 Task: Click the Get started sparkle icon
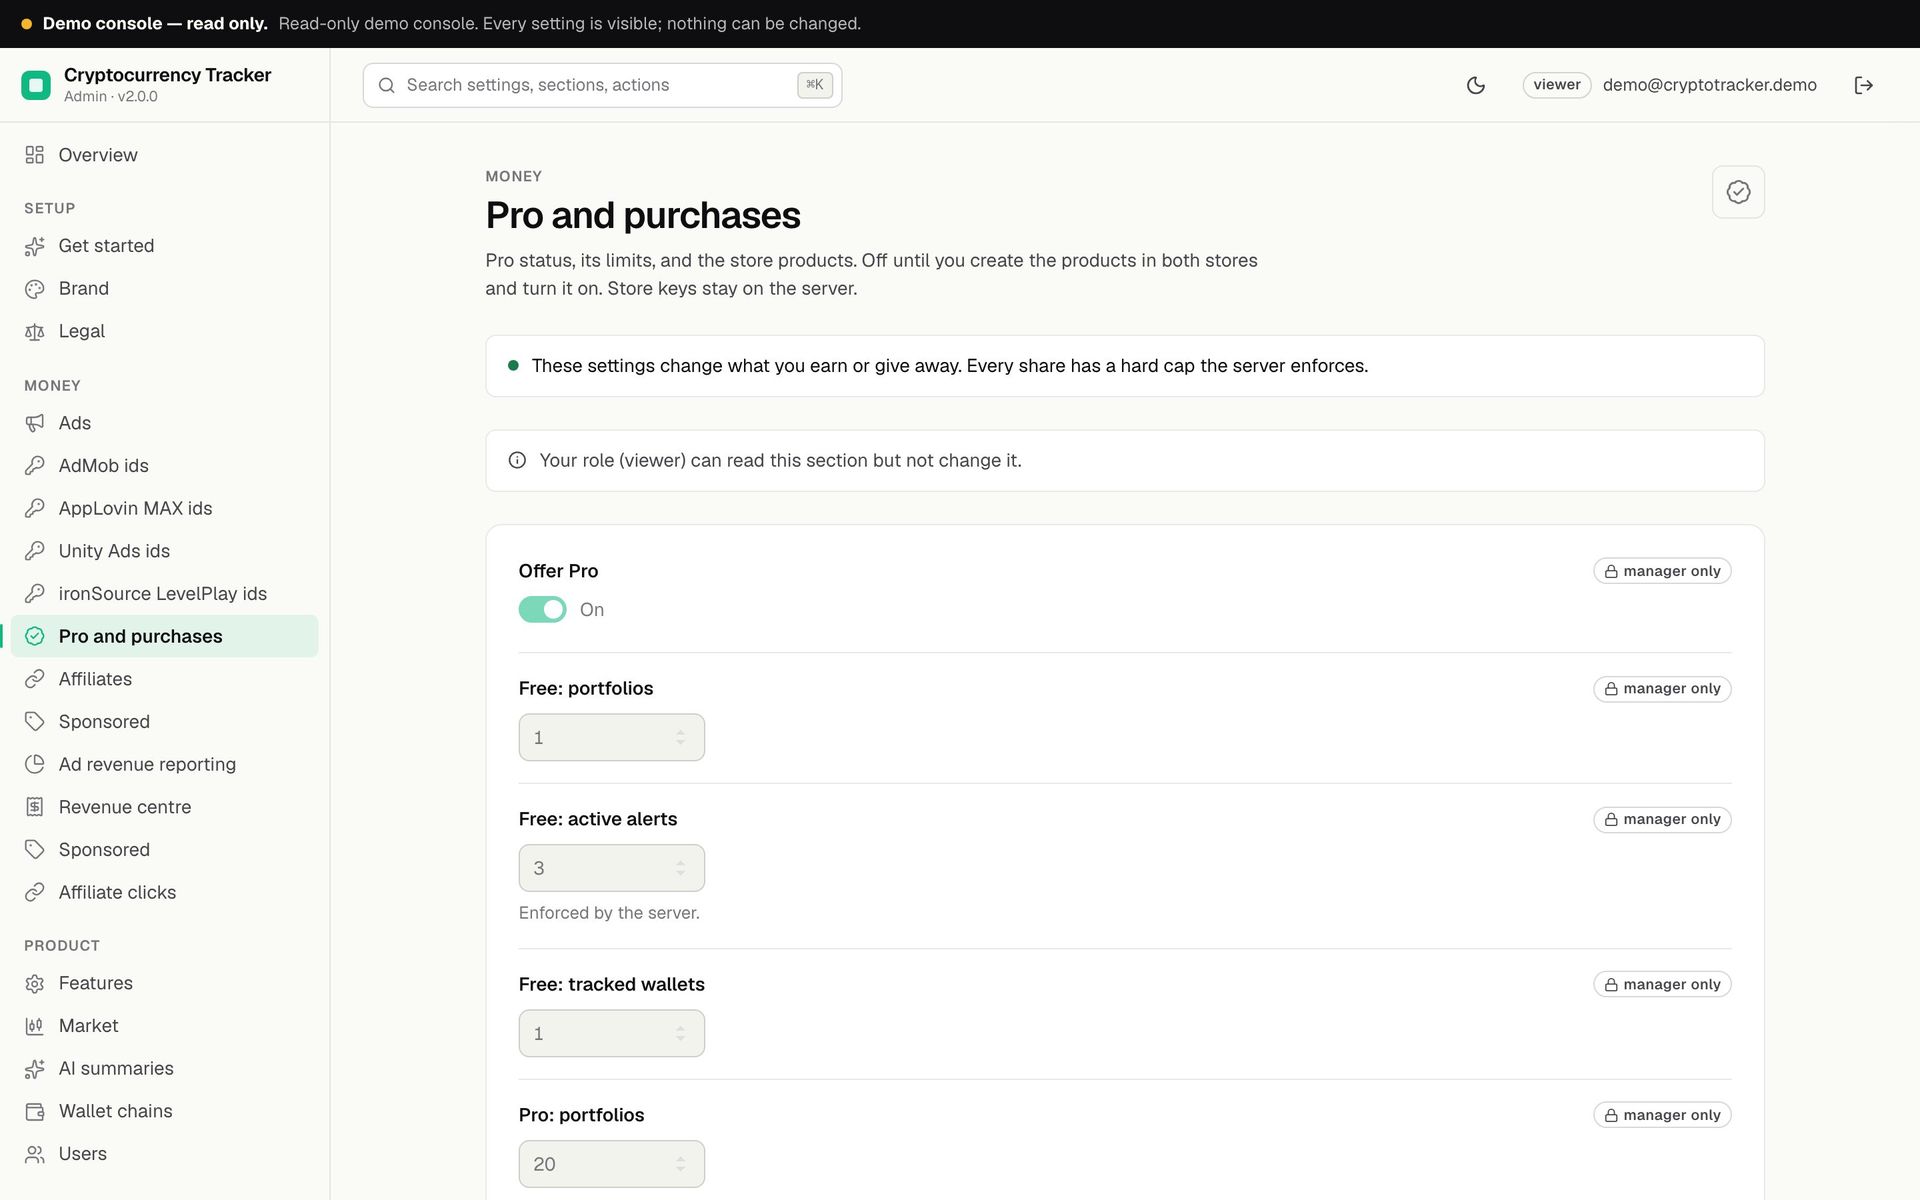[x=35, y=246]
